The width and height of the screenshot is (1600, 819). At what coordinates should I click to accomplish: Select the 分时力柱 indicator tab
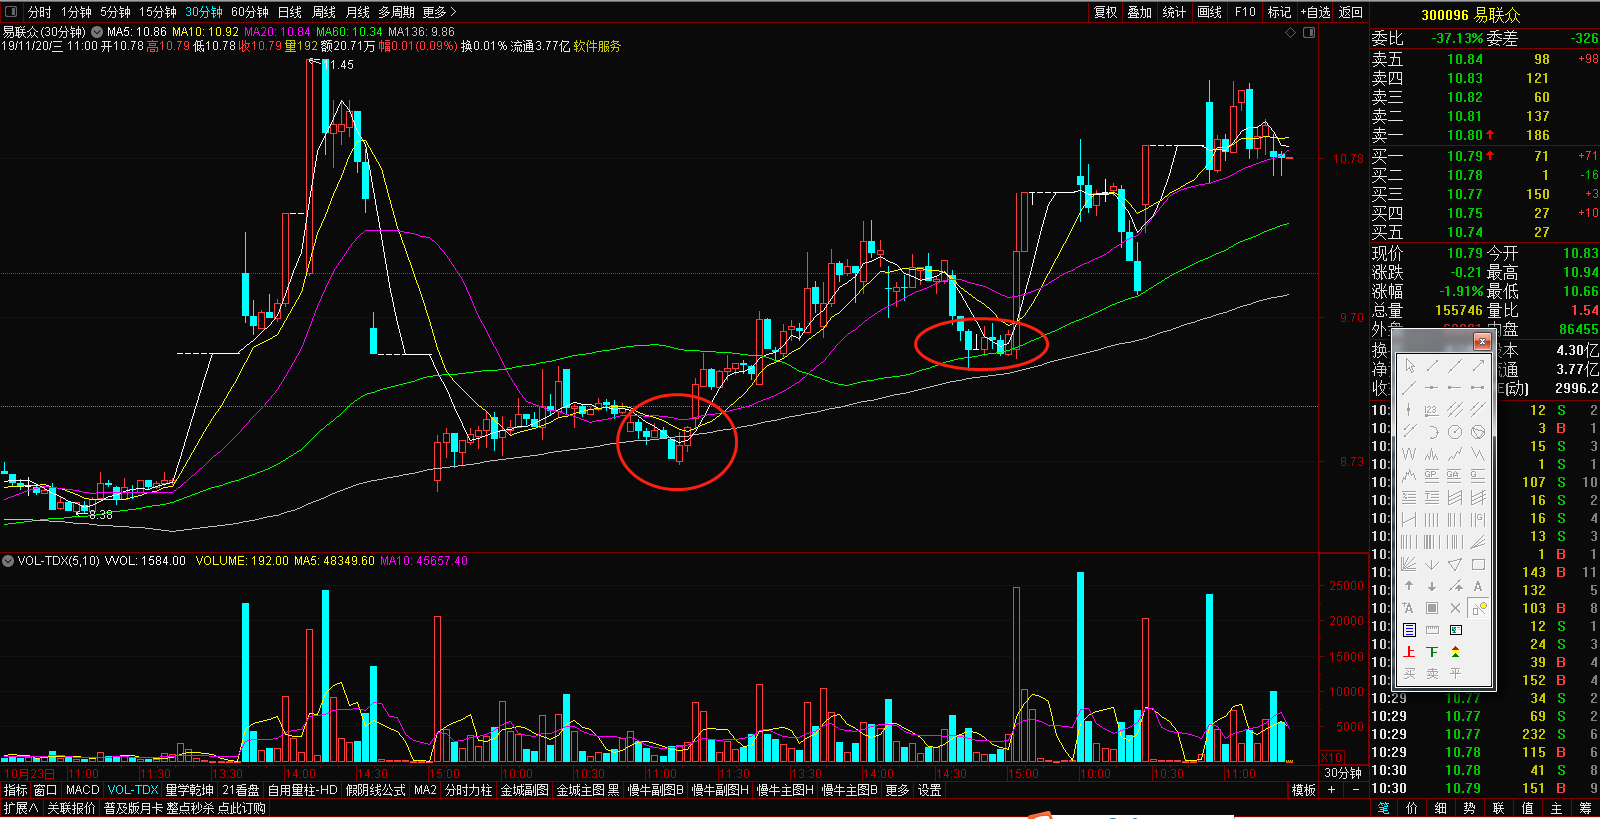[469, 790]
